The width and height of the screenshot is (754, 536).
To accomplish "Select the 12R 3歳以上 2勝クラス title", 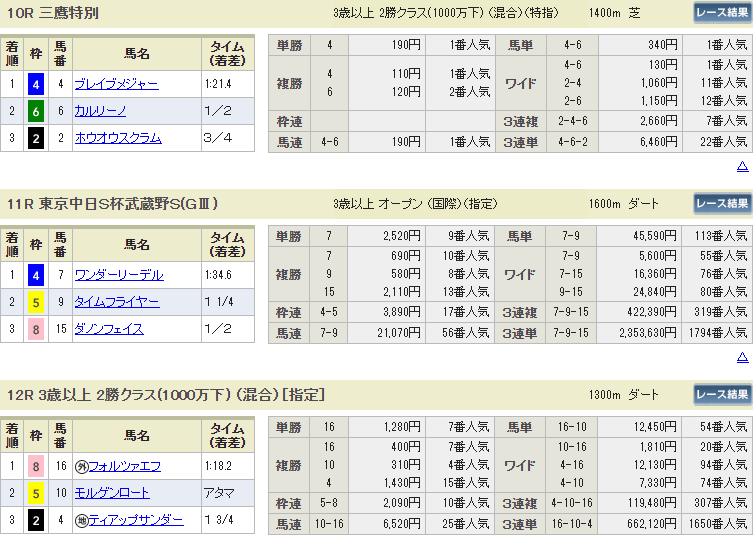I will point(166,395).
